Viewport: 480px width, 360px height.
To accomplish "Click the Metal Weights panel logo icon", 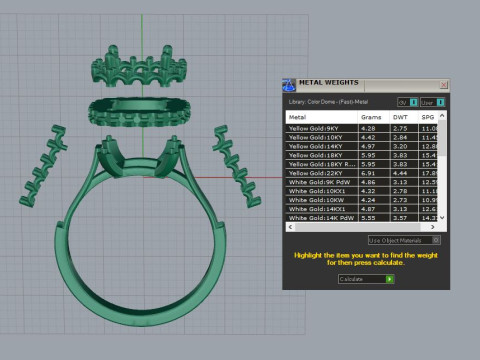I will click(289, 85).
